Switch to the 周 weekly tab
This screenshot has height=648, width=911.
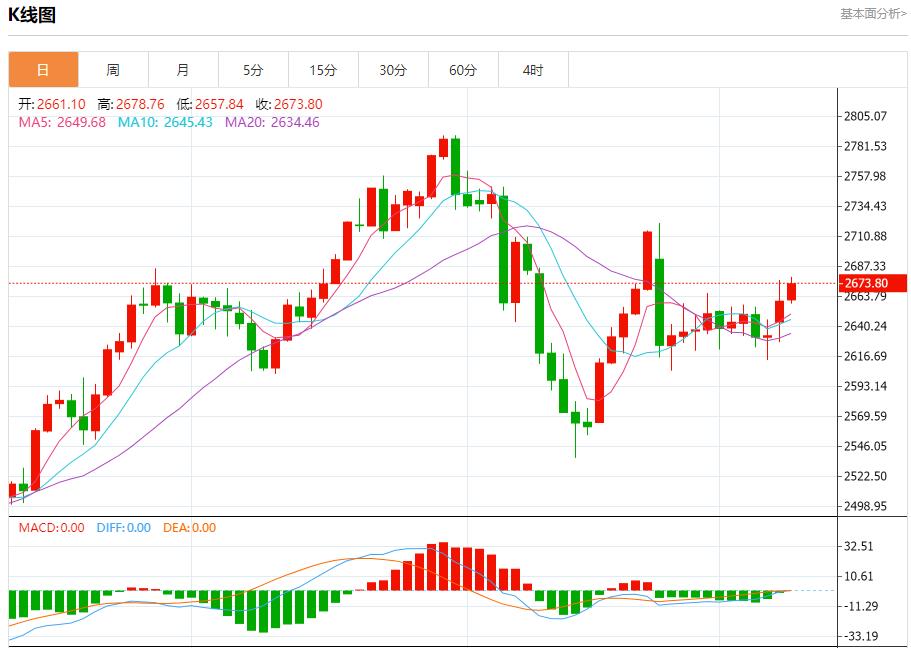click(x=113, y=70)
